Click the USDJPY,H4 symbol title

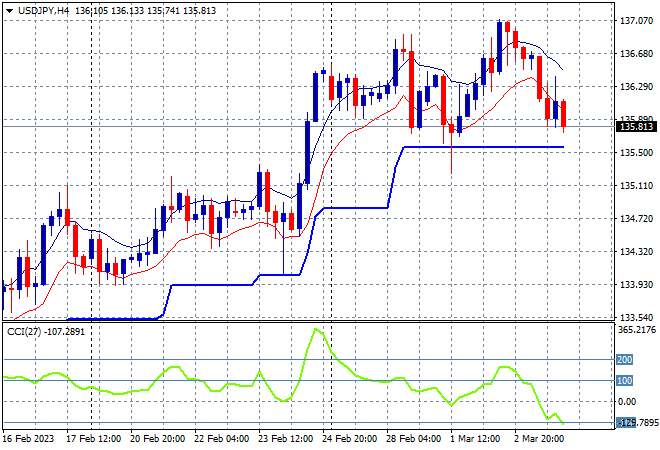coord(43,11)
